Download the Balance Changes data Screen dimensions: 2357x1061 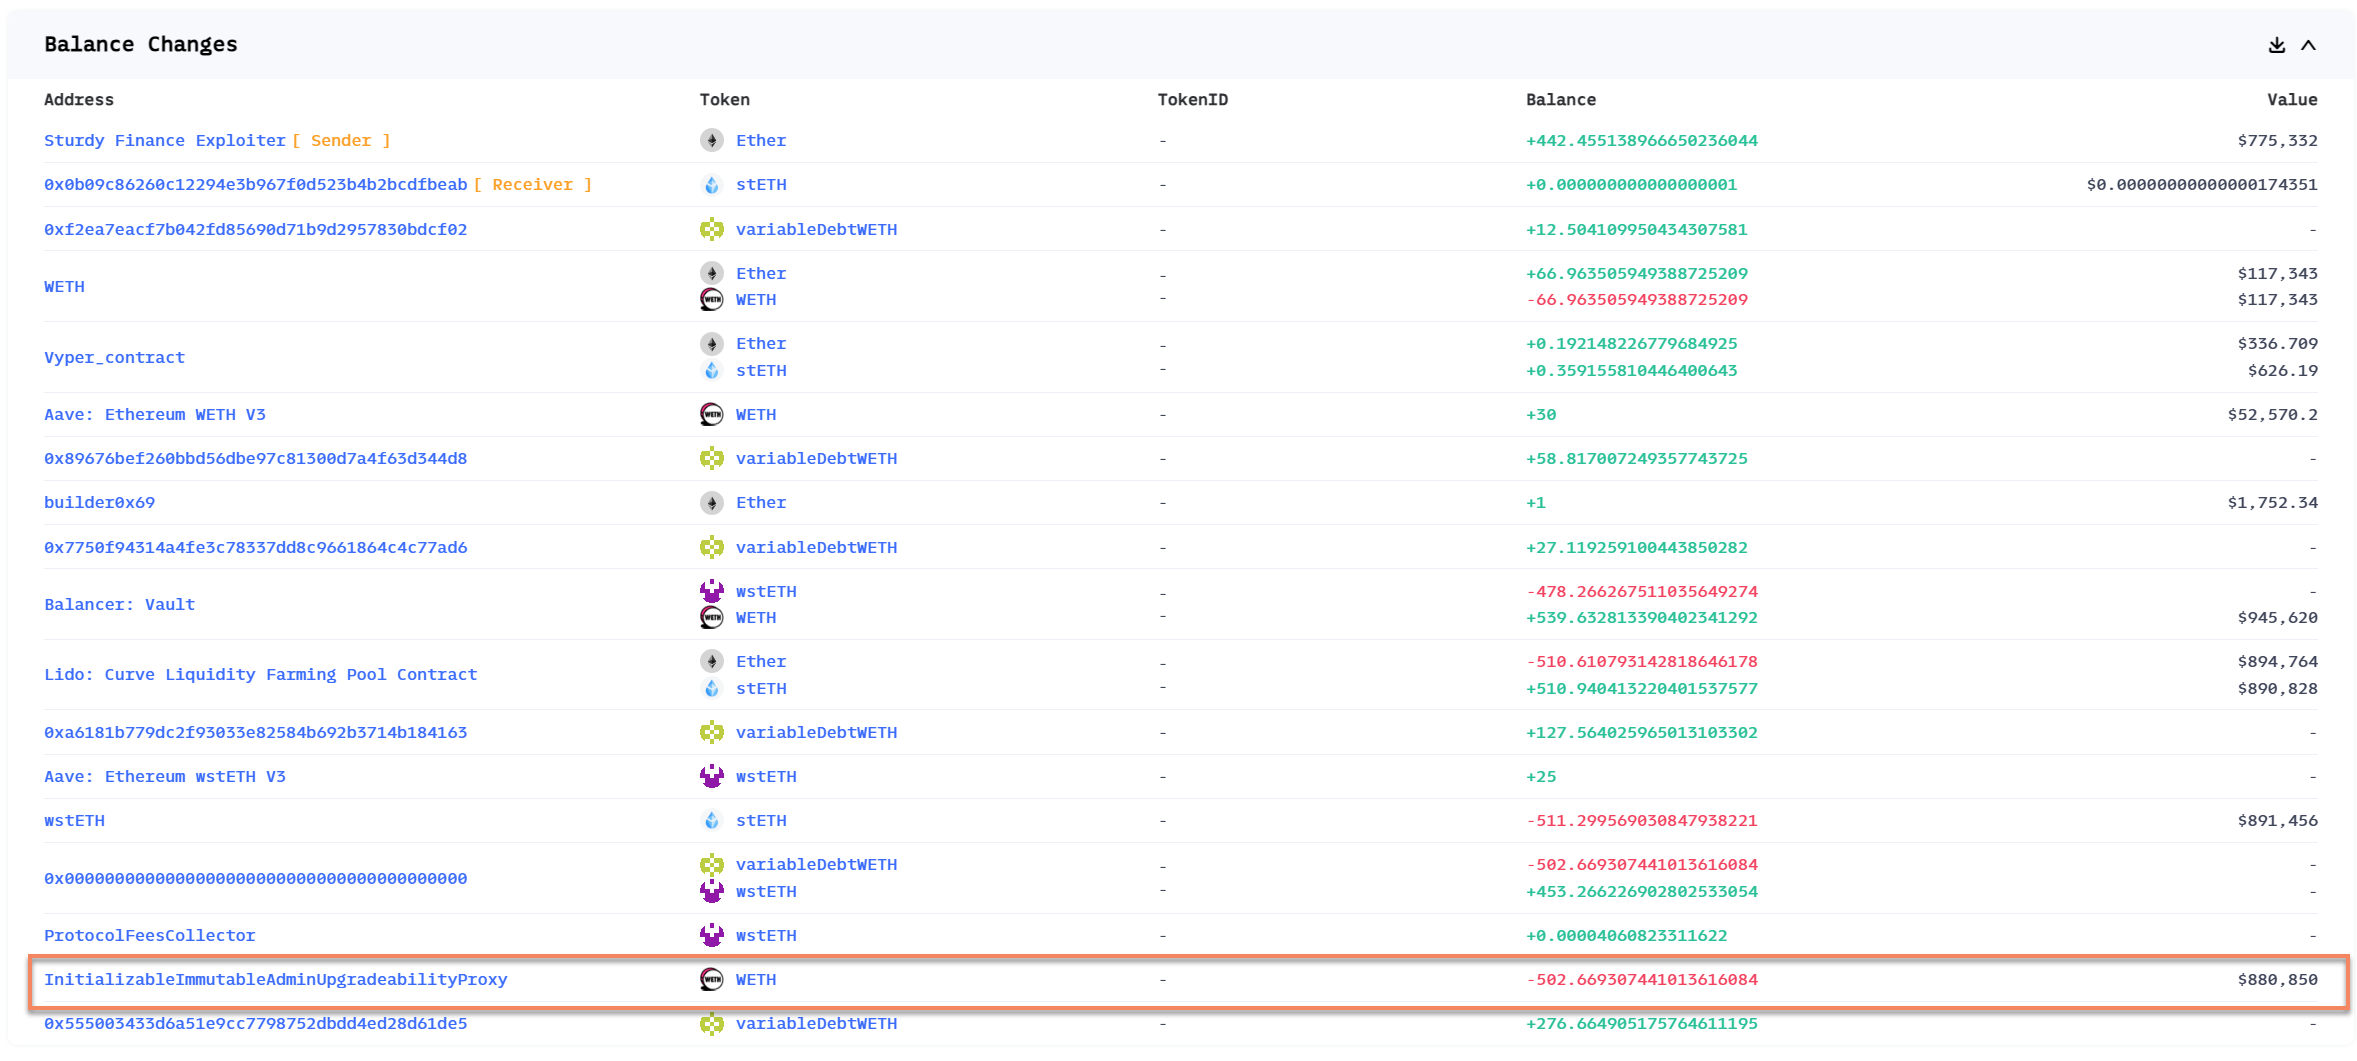point(2278,45)
